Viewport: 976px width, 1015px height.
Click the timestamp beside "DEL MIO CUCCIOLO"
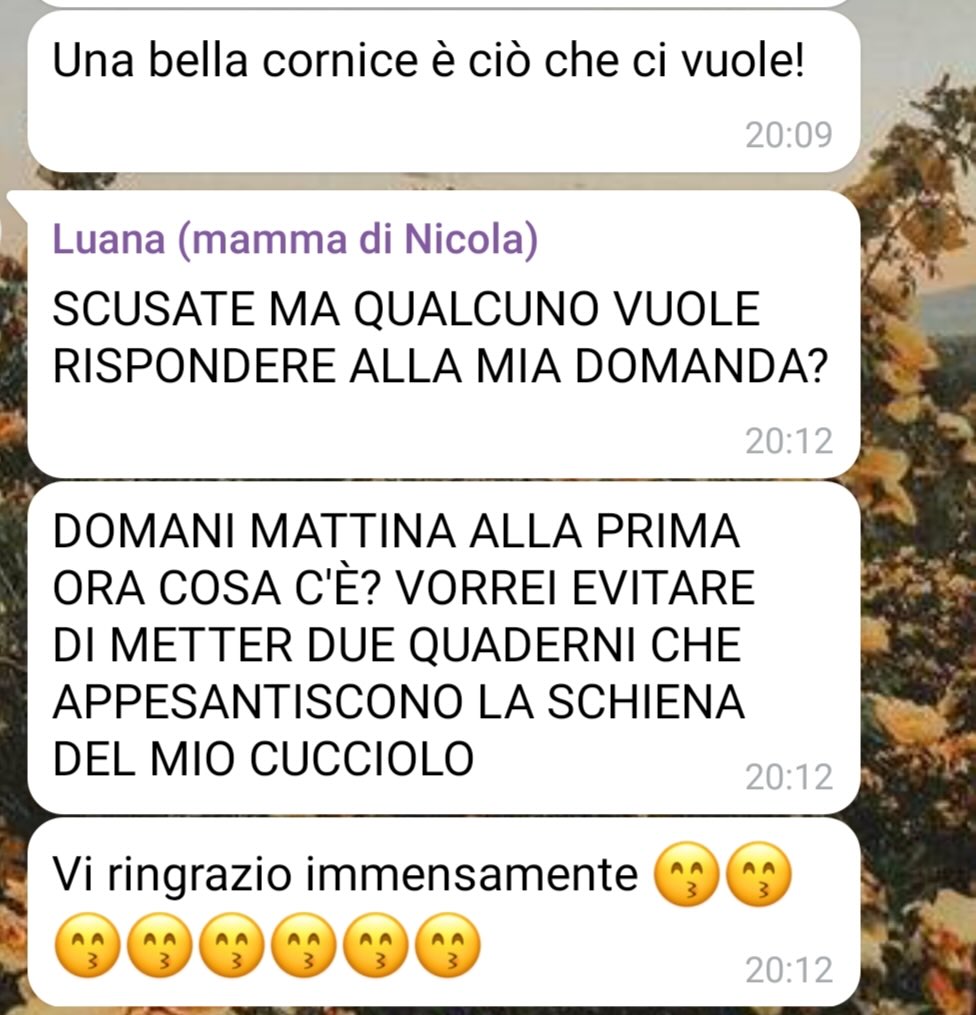click(788, 777)
